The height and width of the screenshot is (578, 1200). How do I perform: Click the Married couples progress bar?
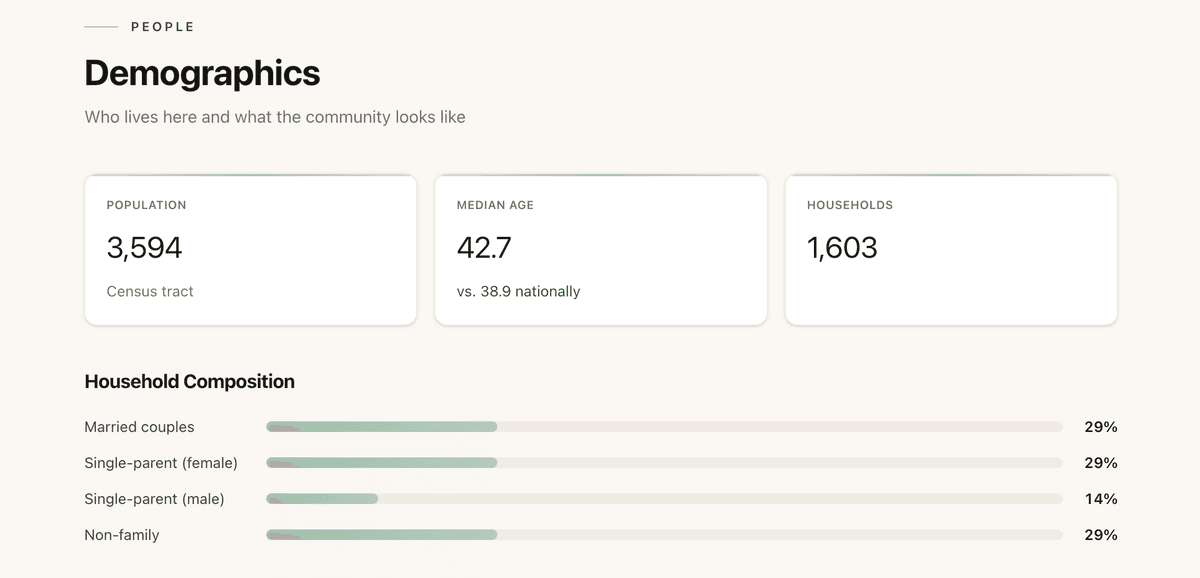663,427
